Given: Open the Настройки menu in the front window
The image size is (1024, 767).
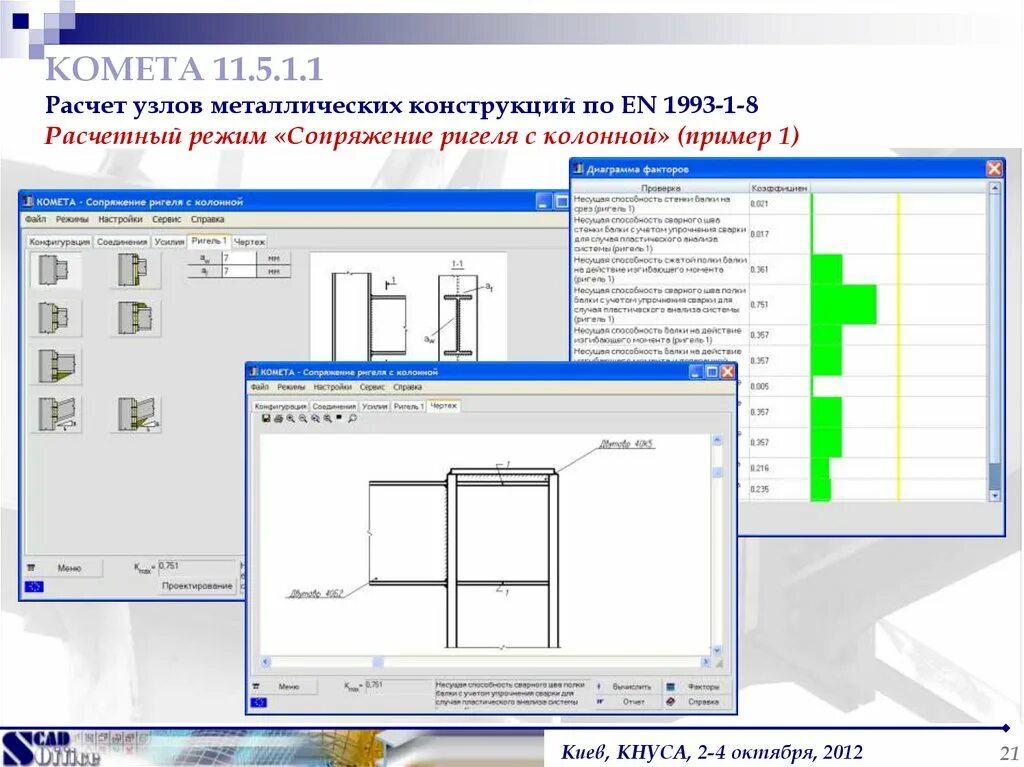Looking at the screenshot, I should point(332,387).
